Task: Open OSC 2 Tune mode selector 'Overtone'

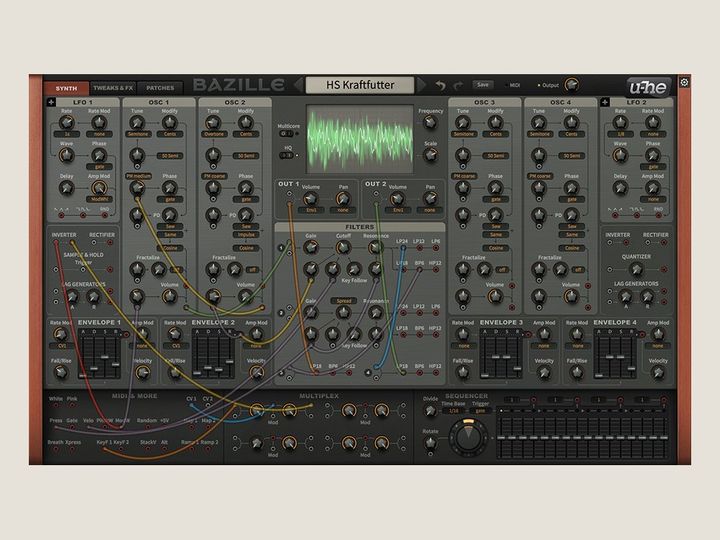Action: tap(214, 134)
